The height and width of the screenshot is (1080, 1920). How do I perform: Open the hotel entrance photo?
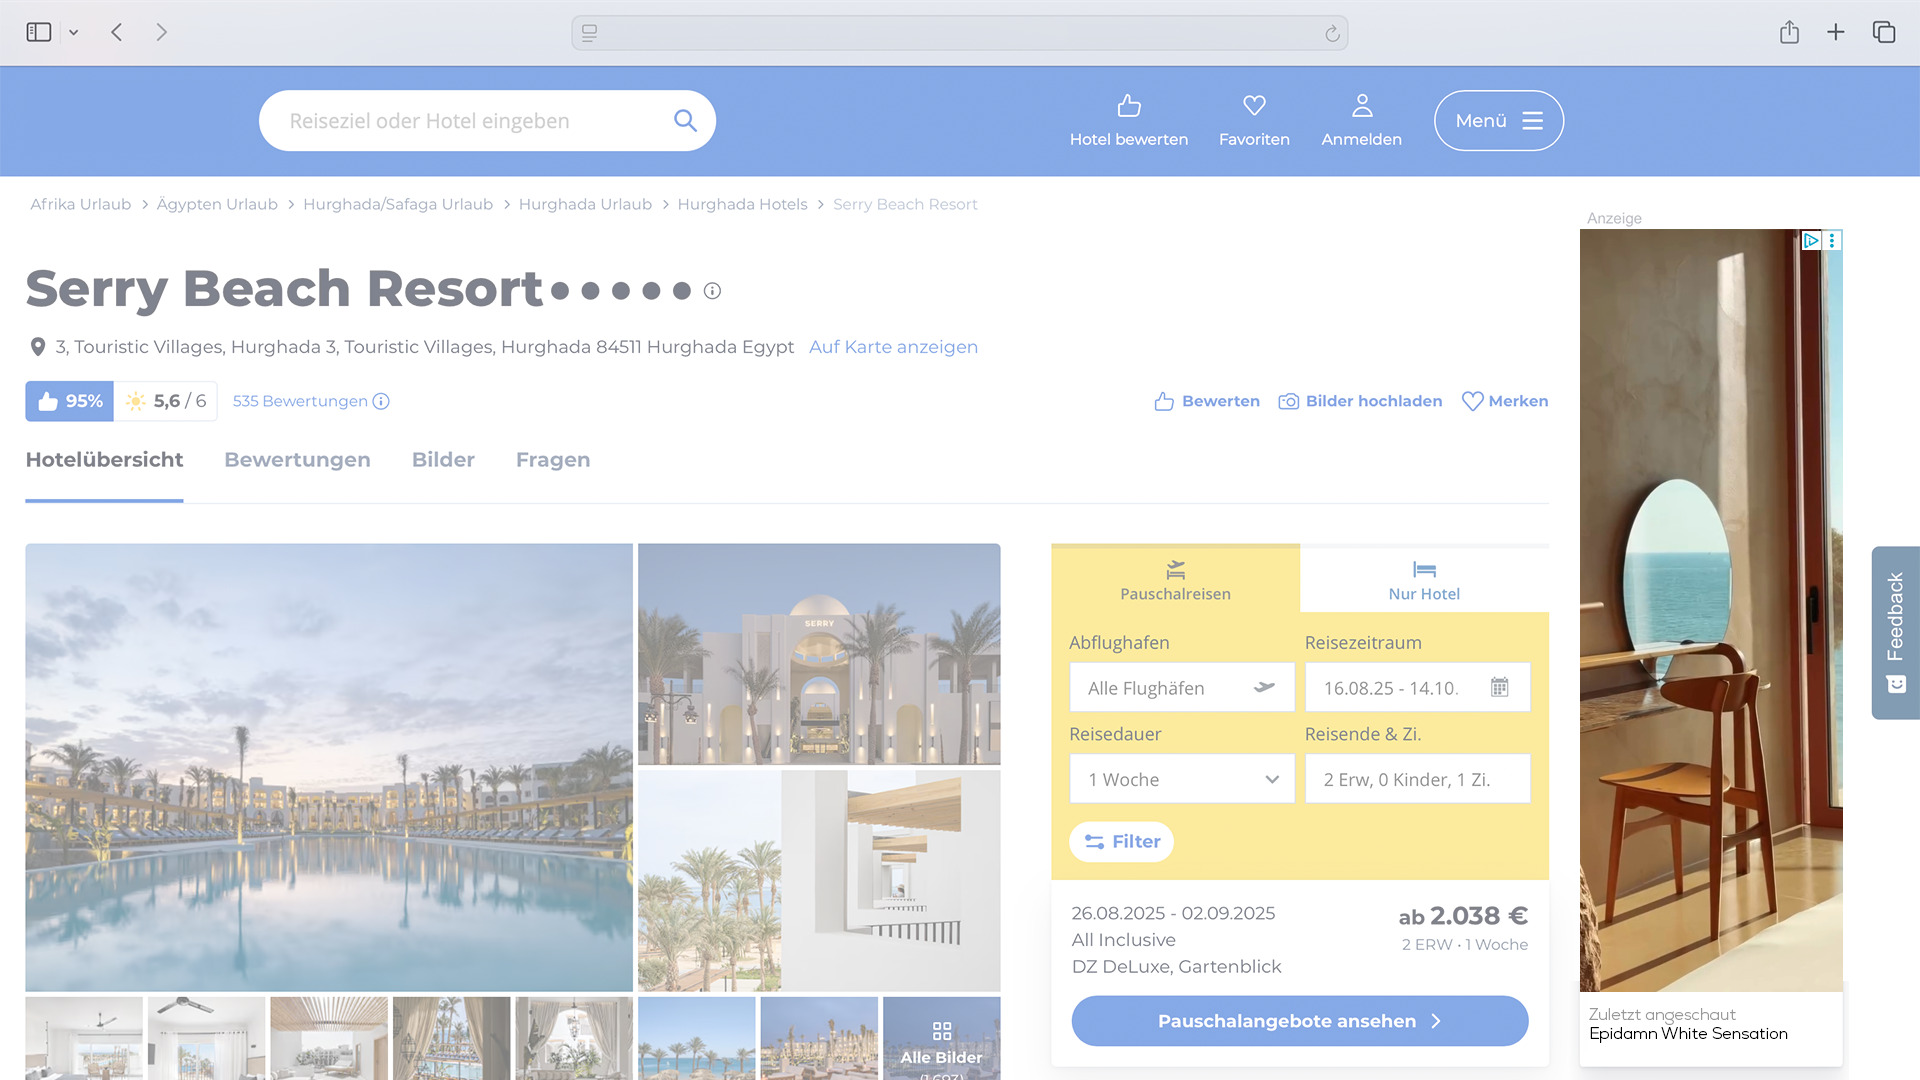pyautogui.click(x=819, y=654)
